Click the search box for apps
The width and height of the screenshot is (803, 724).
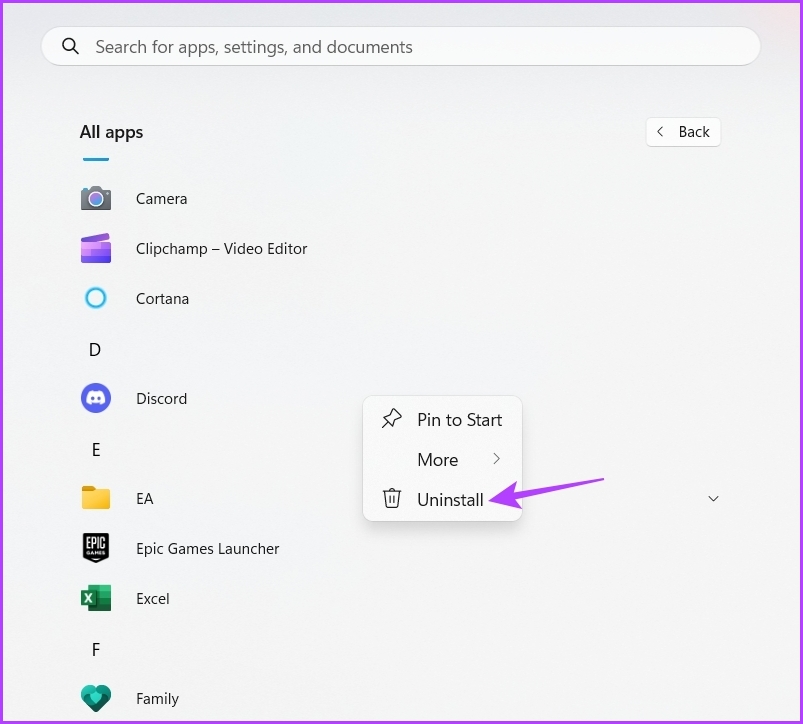400,47
